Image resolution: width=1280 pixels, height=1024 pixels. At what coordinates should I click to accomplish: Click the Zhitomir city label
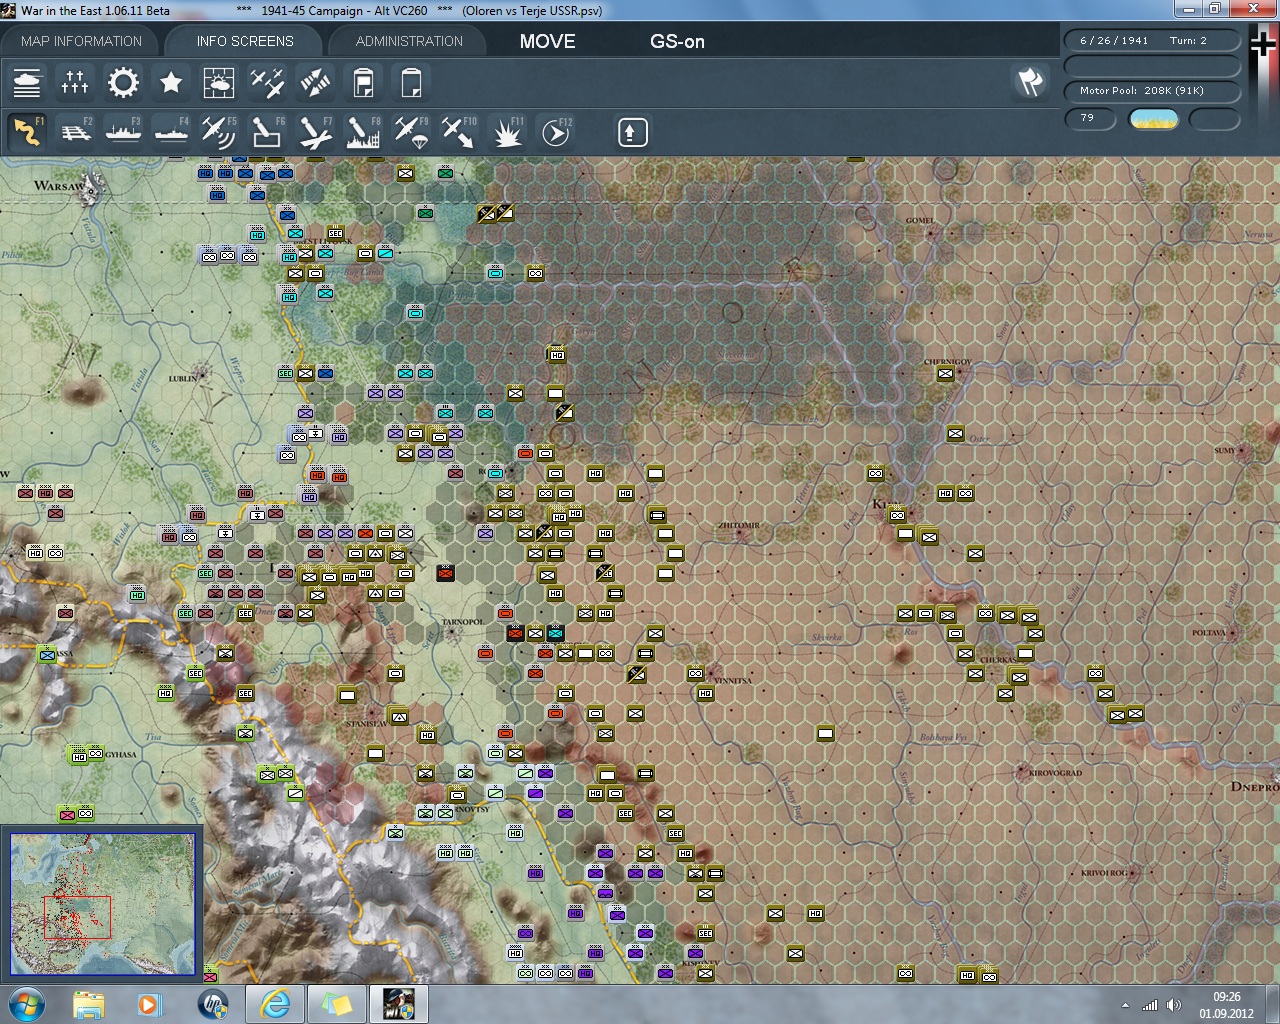[x=738, y=525]
